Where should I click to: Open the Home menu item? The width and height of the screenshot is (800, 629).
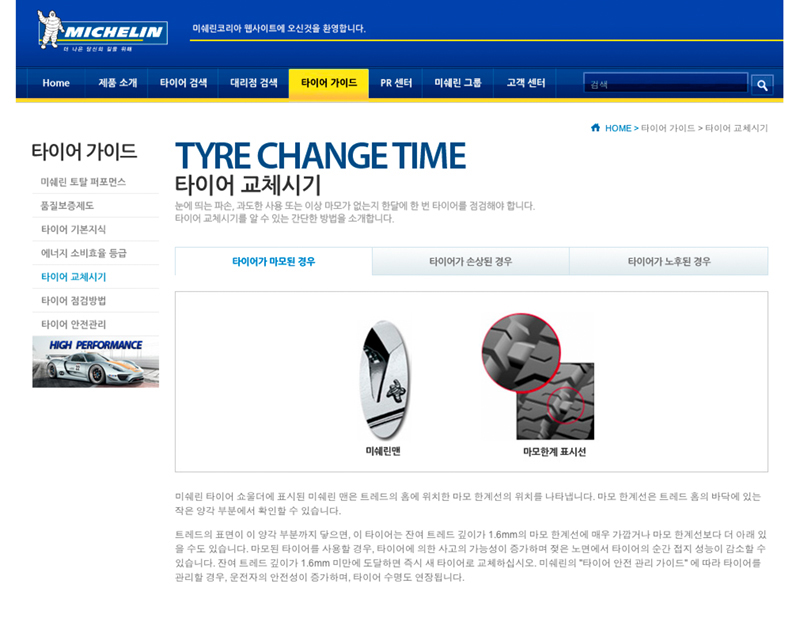click(x=56, y=83)
